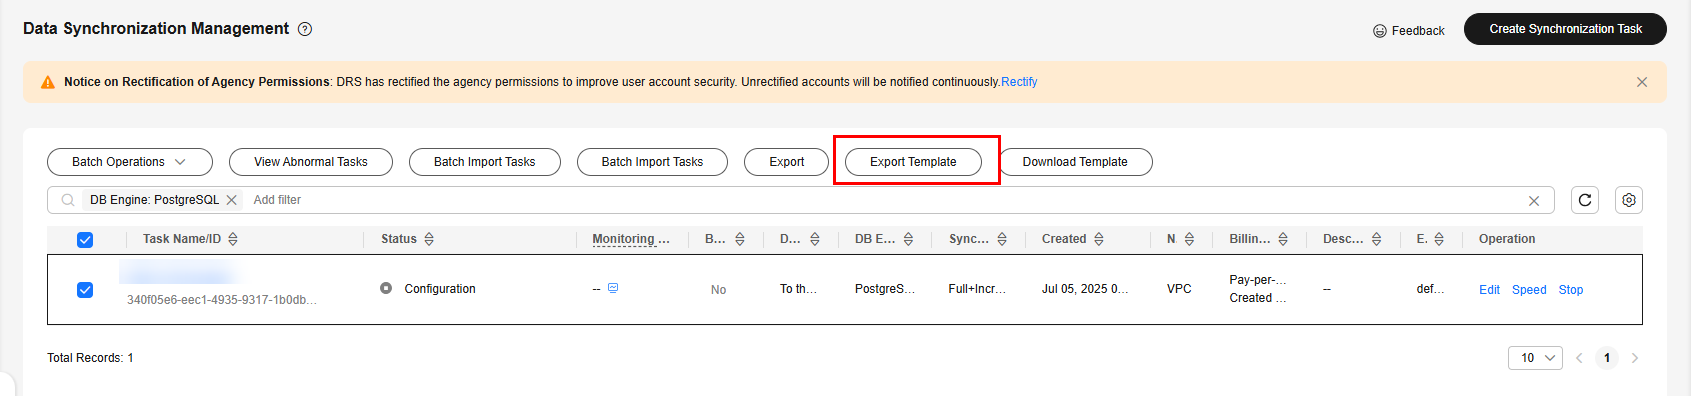This screenshot has height=396, width=1693.
Task: Open the Rectify link in notice
Action: click(x=1019, y=82)
